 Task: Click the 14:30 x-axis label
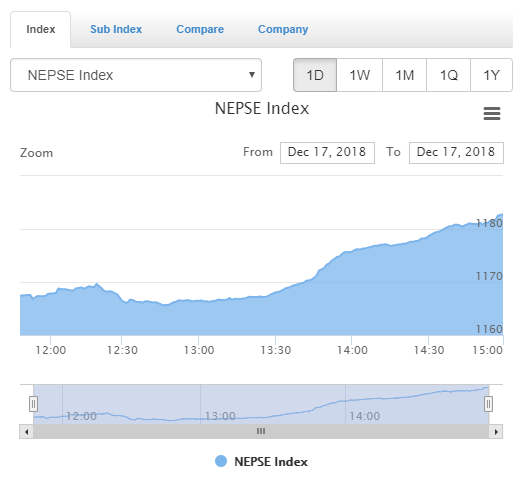[429, 350]
